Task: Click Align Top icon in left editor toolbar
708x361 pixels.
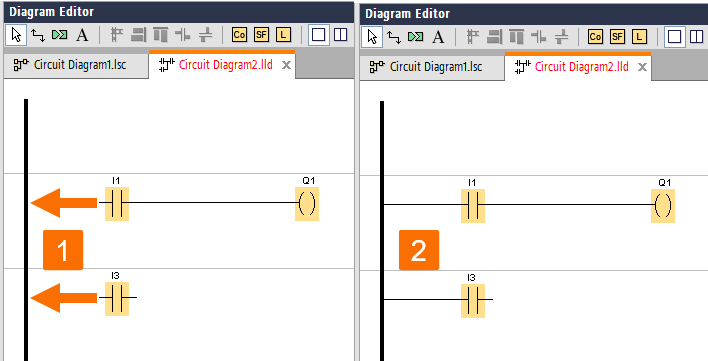Action: coord(161,35)
